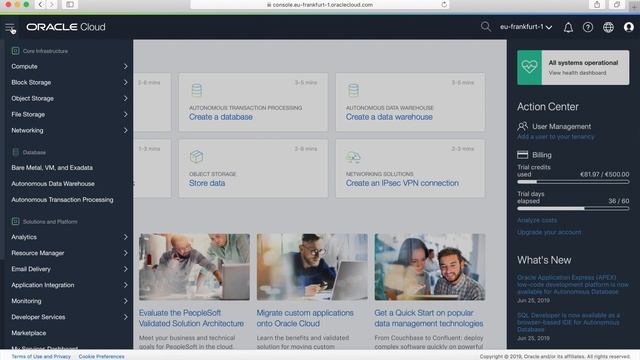Click the Database section icon
Screen dimensions: 640x360
pos(16,152)
